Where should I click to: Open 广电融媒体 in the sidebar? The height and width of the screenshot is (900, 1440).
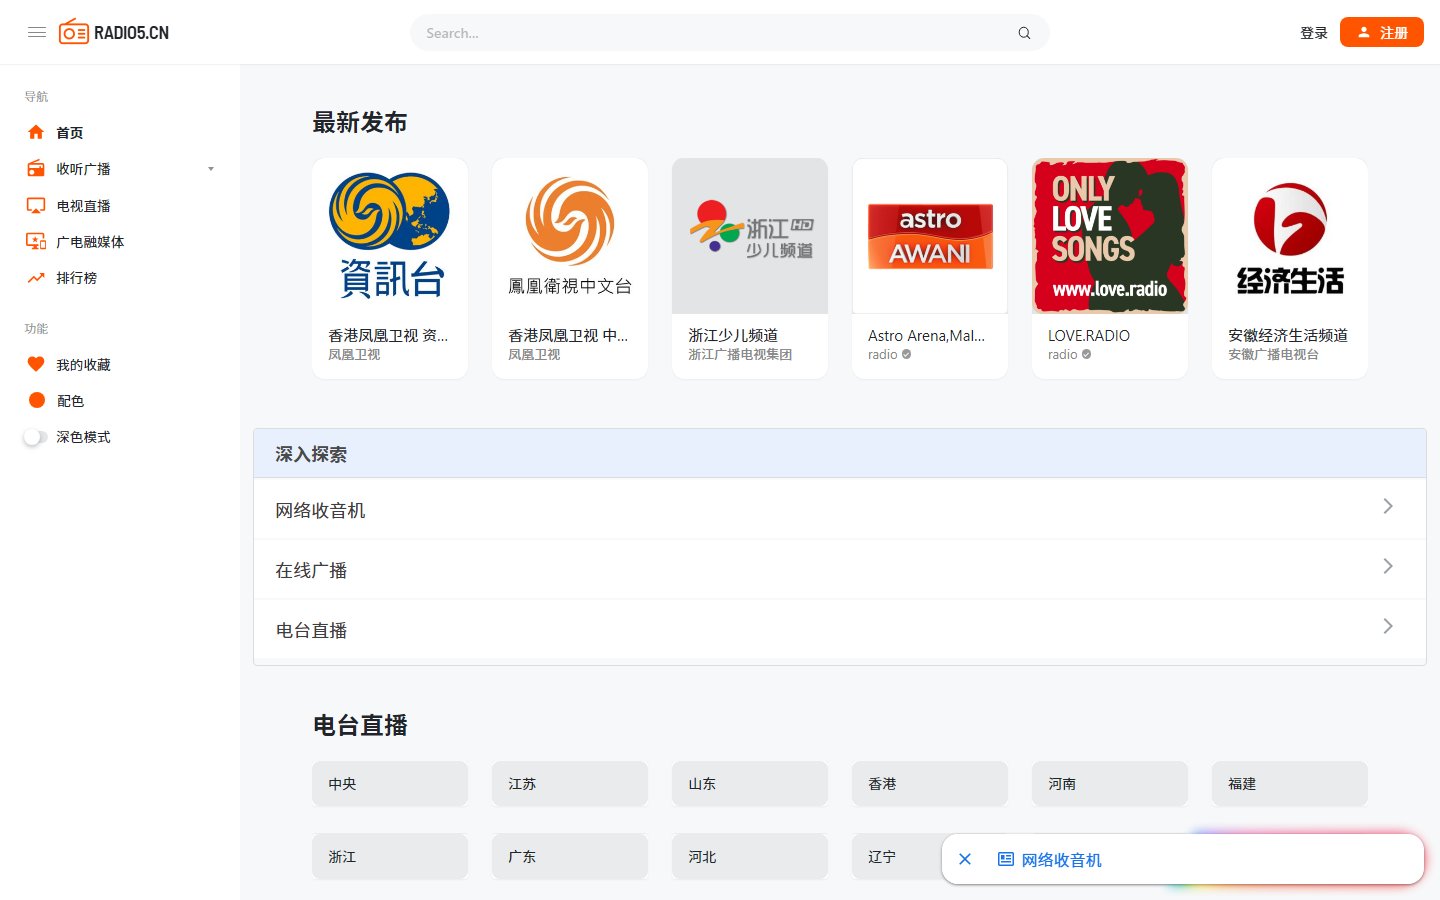click(x=91, y=242)
